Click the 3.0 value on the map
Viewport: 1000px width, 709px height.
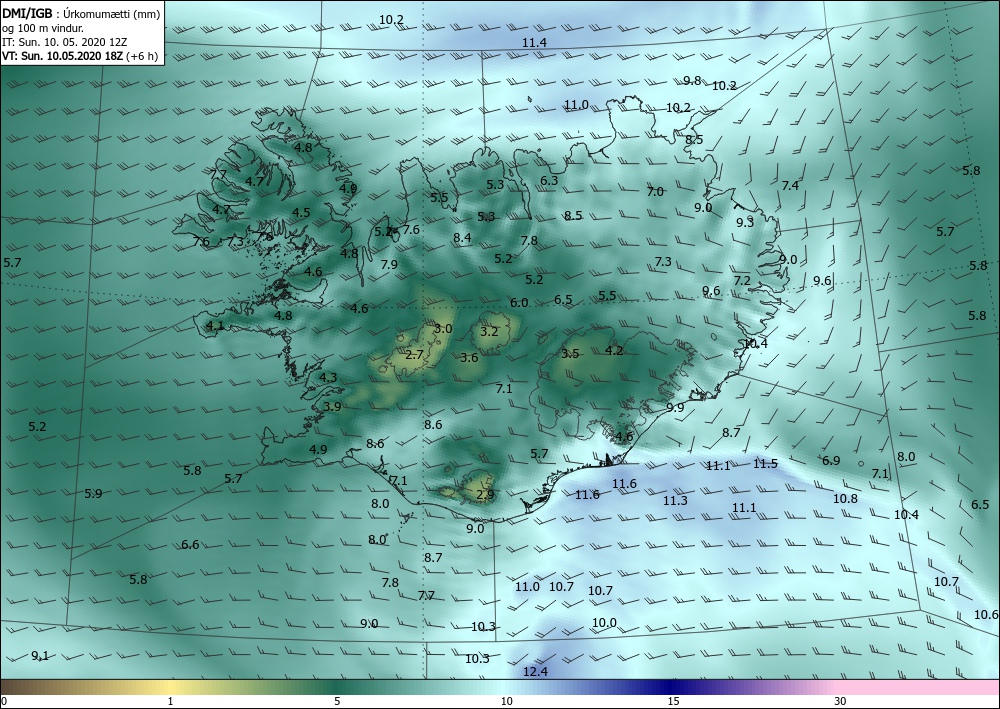click(x=443, y=329)
